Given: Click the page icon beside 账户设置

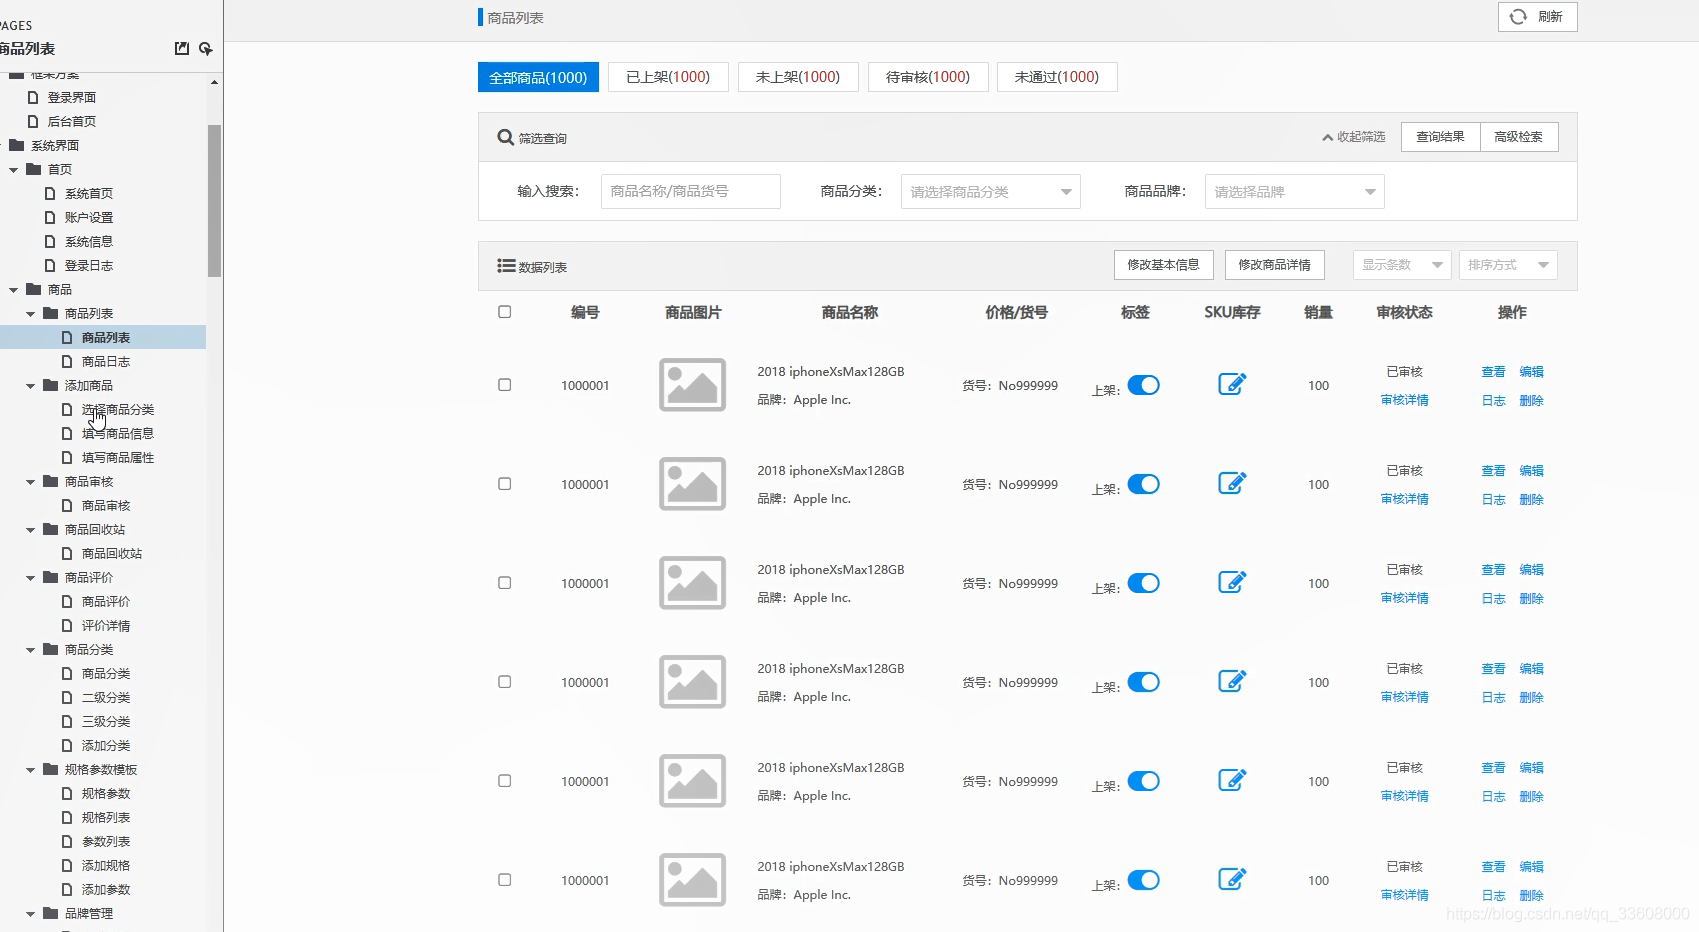Looking at the screenshot, I should coord(50,217).
